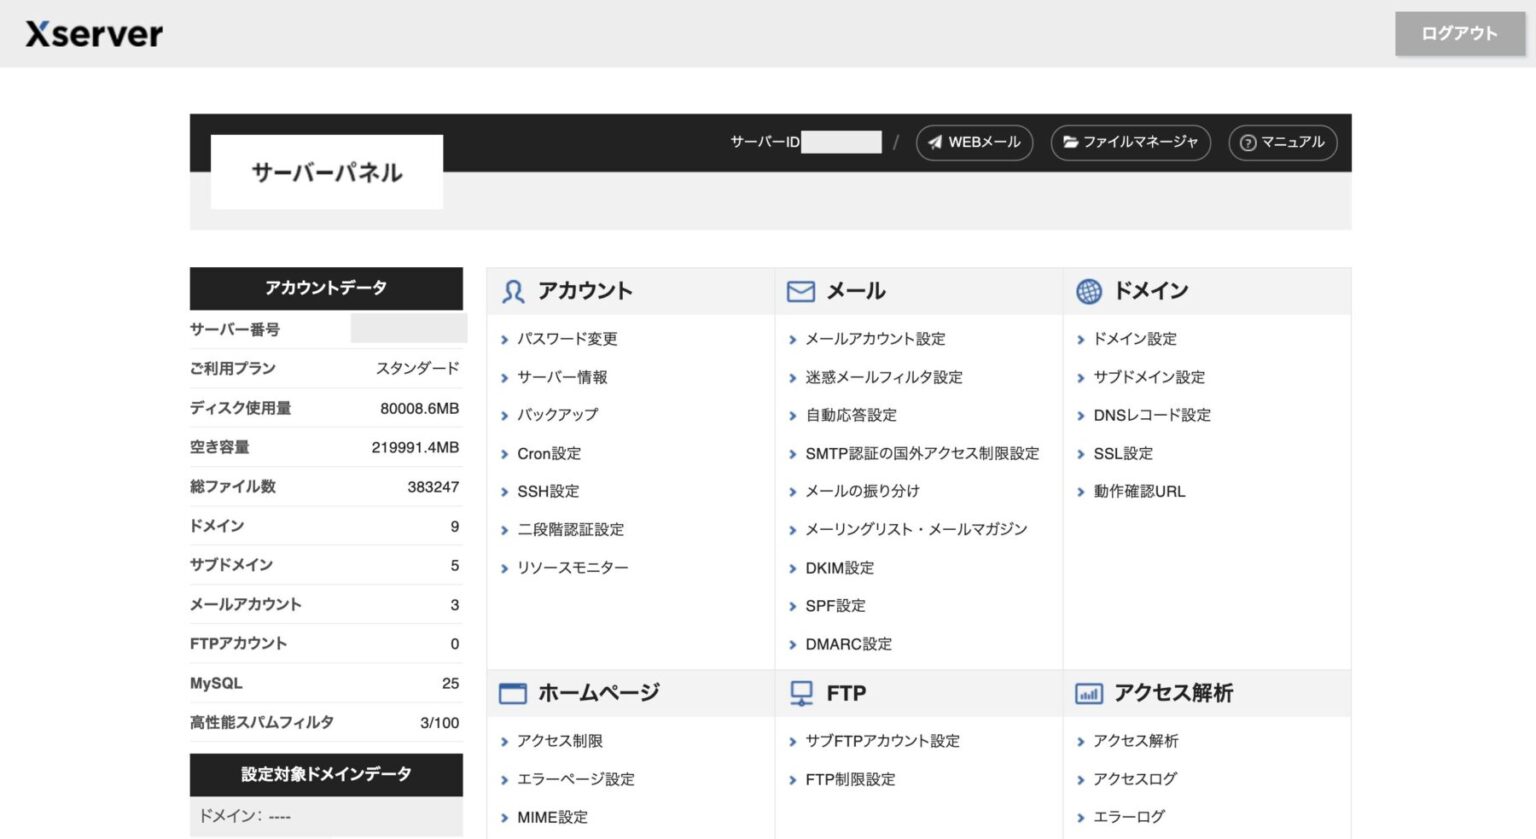This screenshot has width=1536, height=839.
Task: Select SSL設定 under Domain
Action: point(1122,453)
